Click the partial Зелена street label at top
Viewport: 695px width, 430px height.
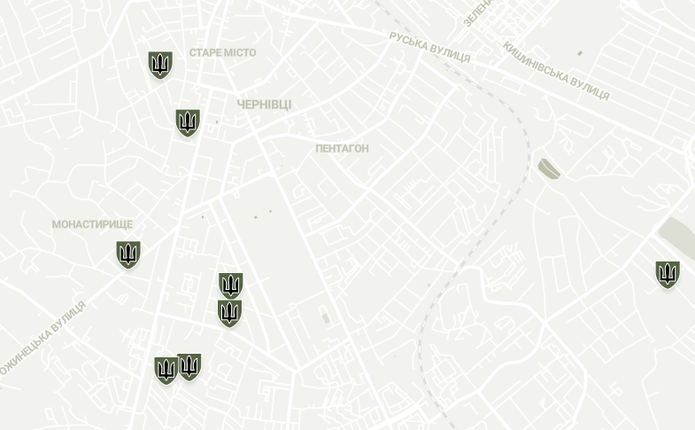click(477, 12)
